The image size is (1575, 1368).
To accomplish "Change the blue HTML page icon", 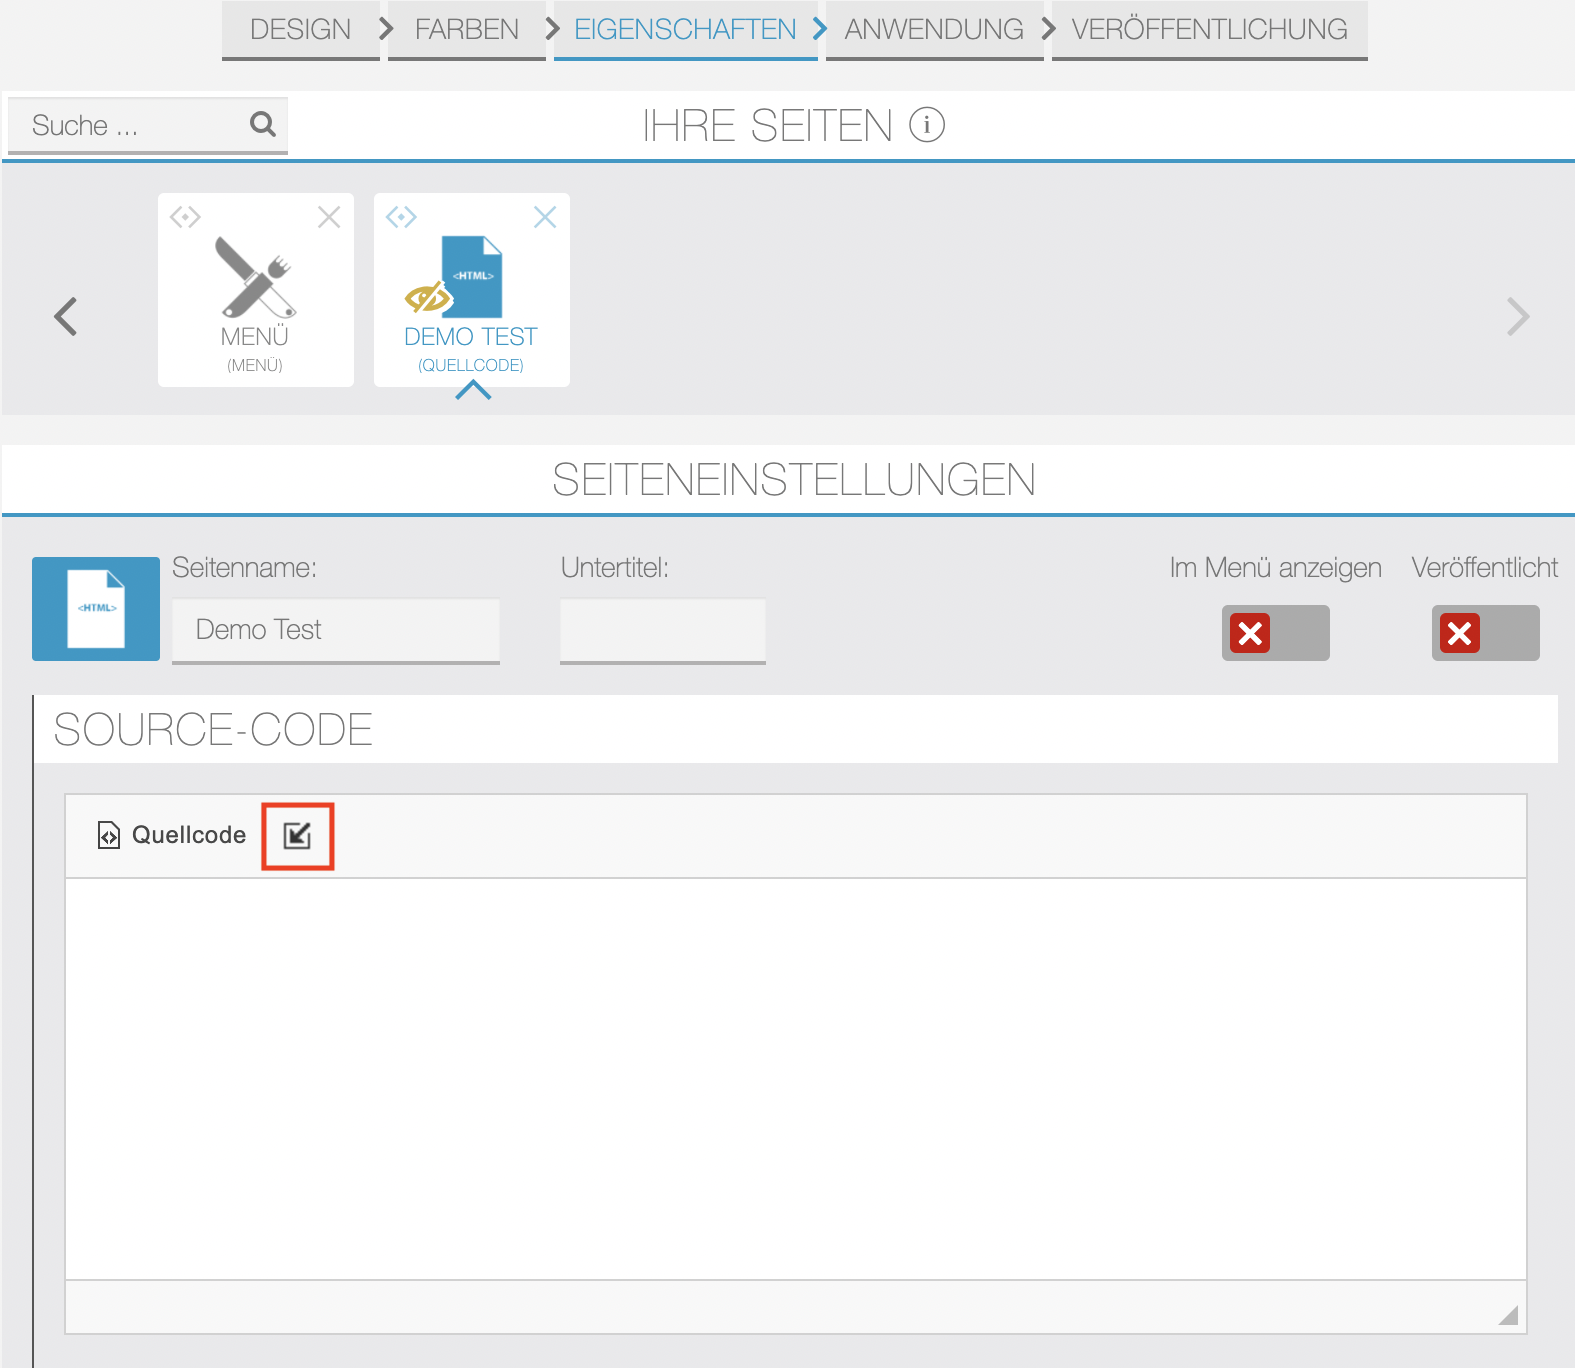I will [96, 609].
